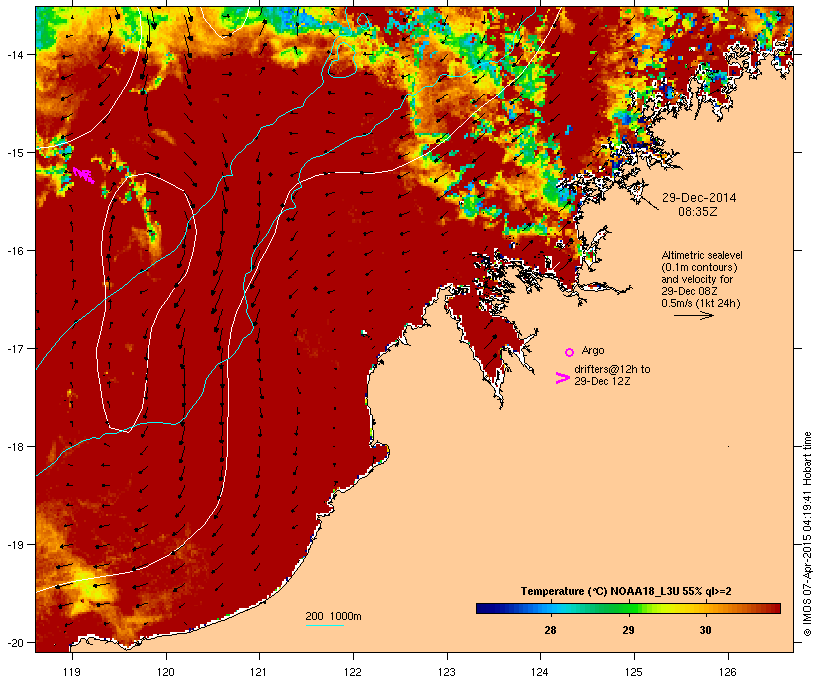Click the 'Temperature (°C) NOAA18_L3U 55% ql>=2' title
The image size is (820, 680).
[x=626, y=592]
